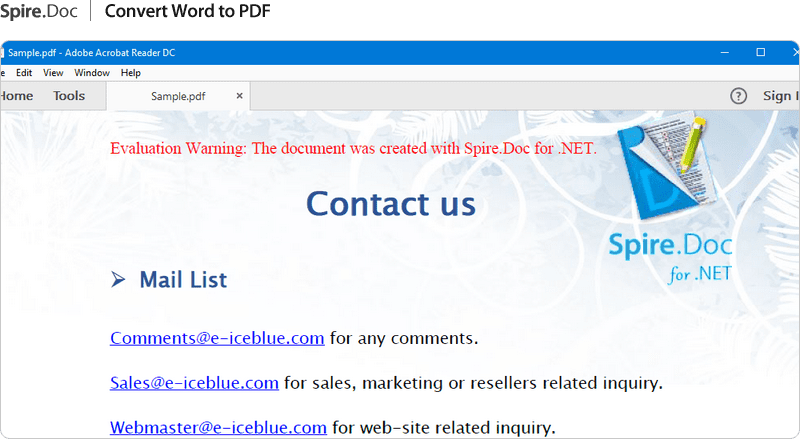The image size is (800, 440).
Task: Open the Comments@e-iceblue.com email link
Action: [217, 338]
